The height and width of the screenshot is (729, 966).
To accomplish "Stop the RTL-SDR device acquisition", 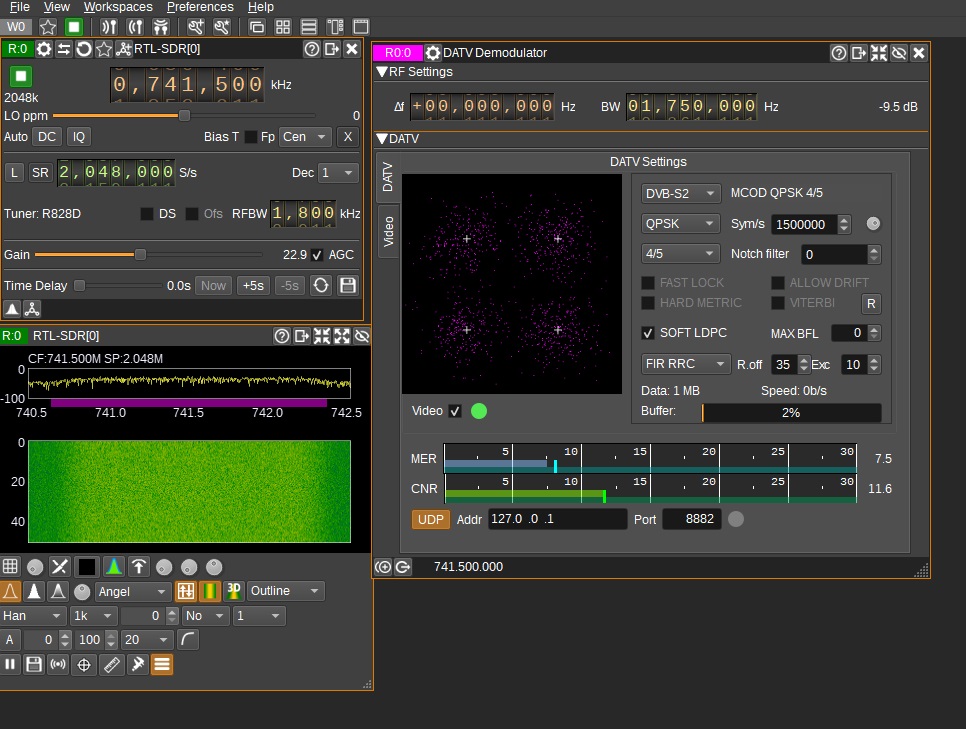I will pyautogui.click(x=21, y=76).
